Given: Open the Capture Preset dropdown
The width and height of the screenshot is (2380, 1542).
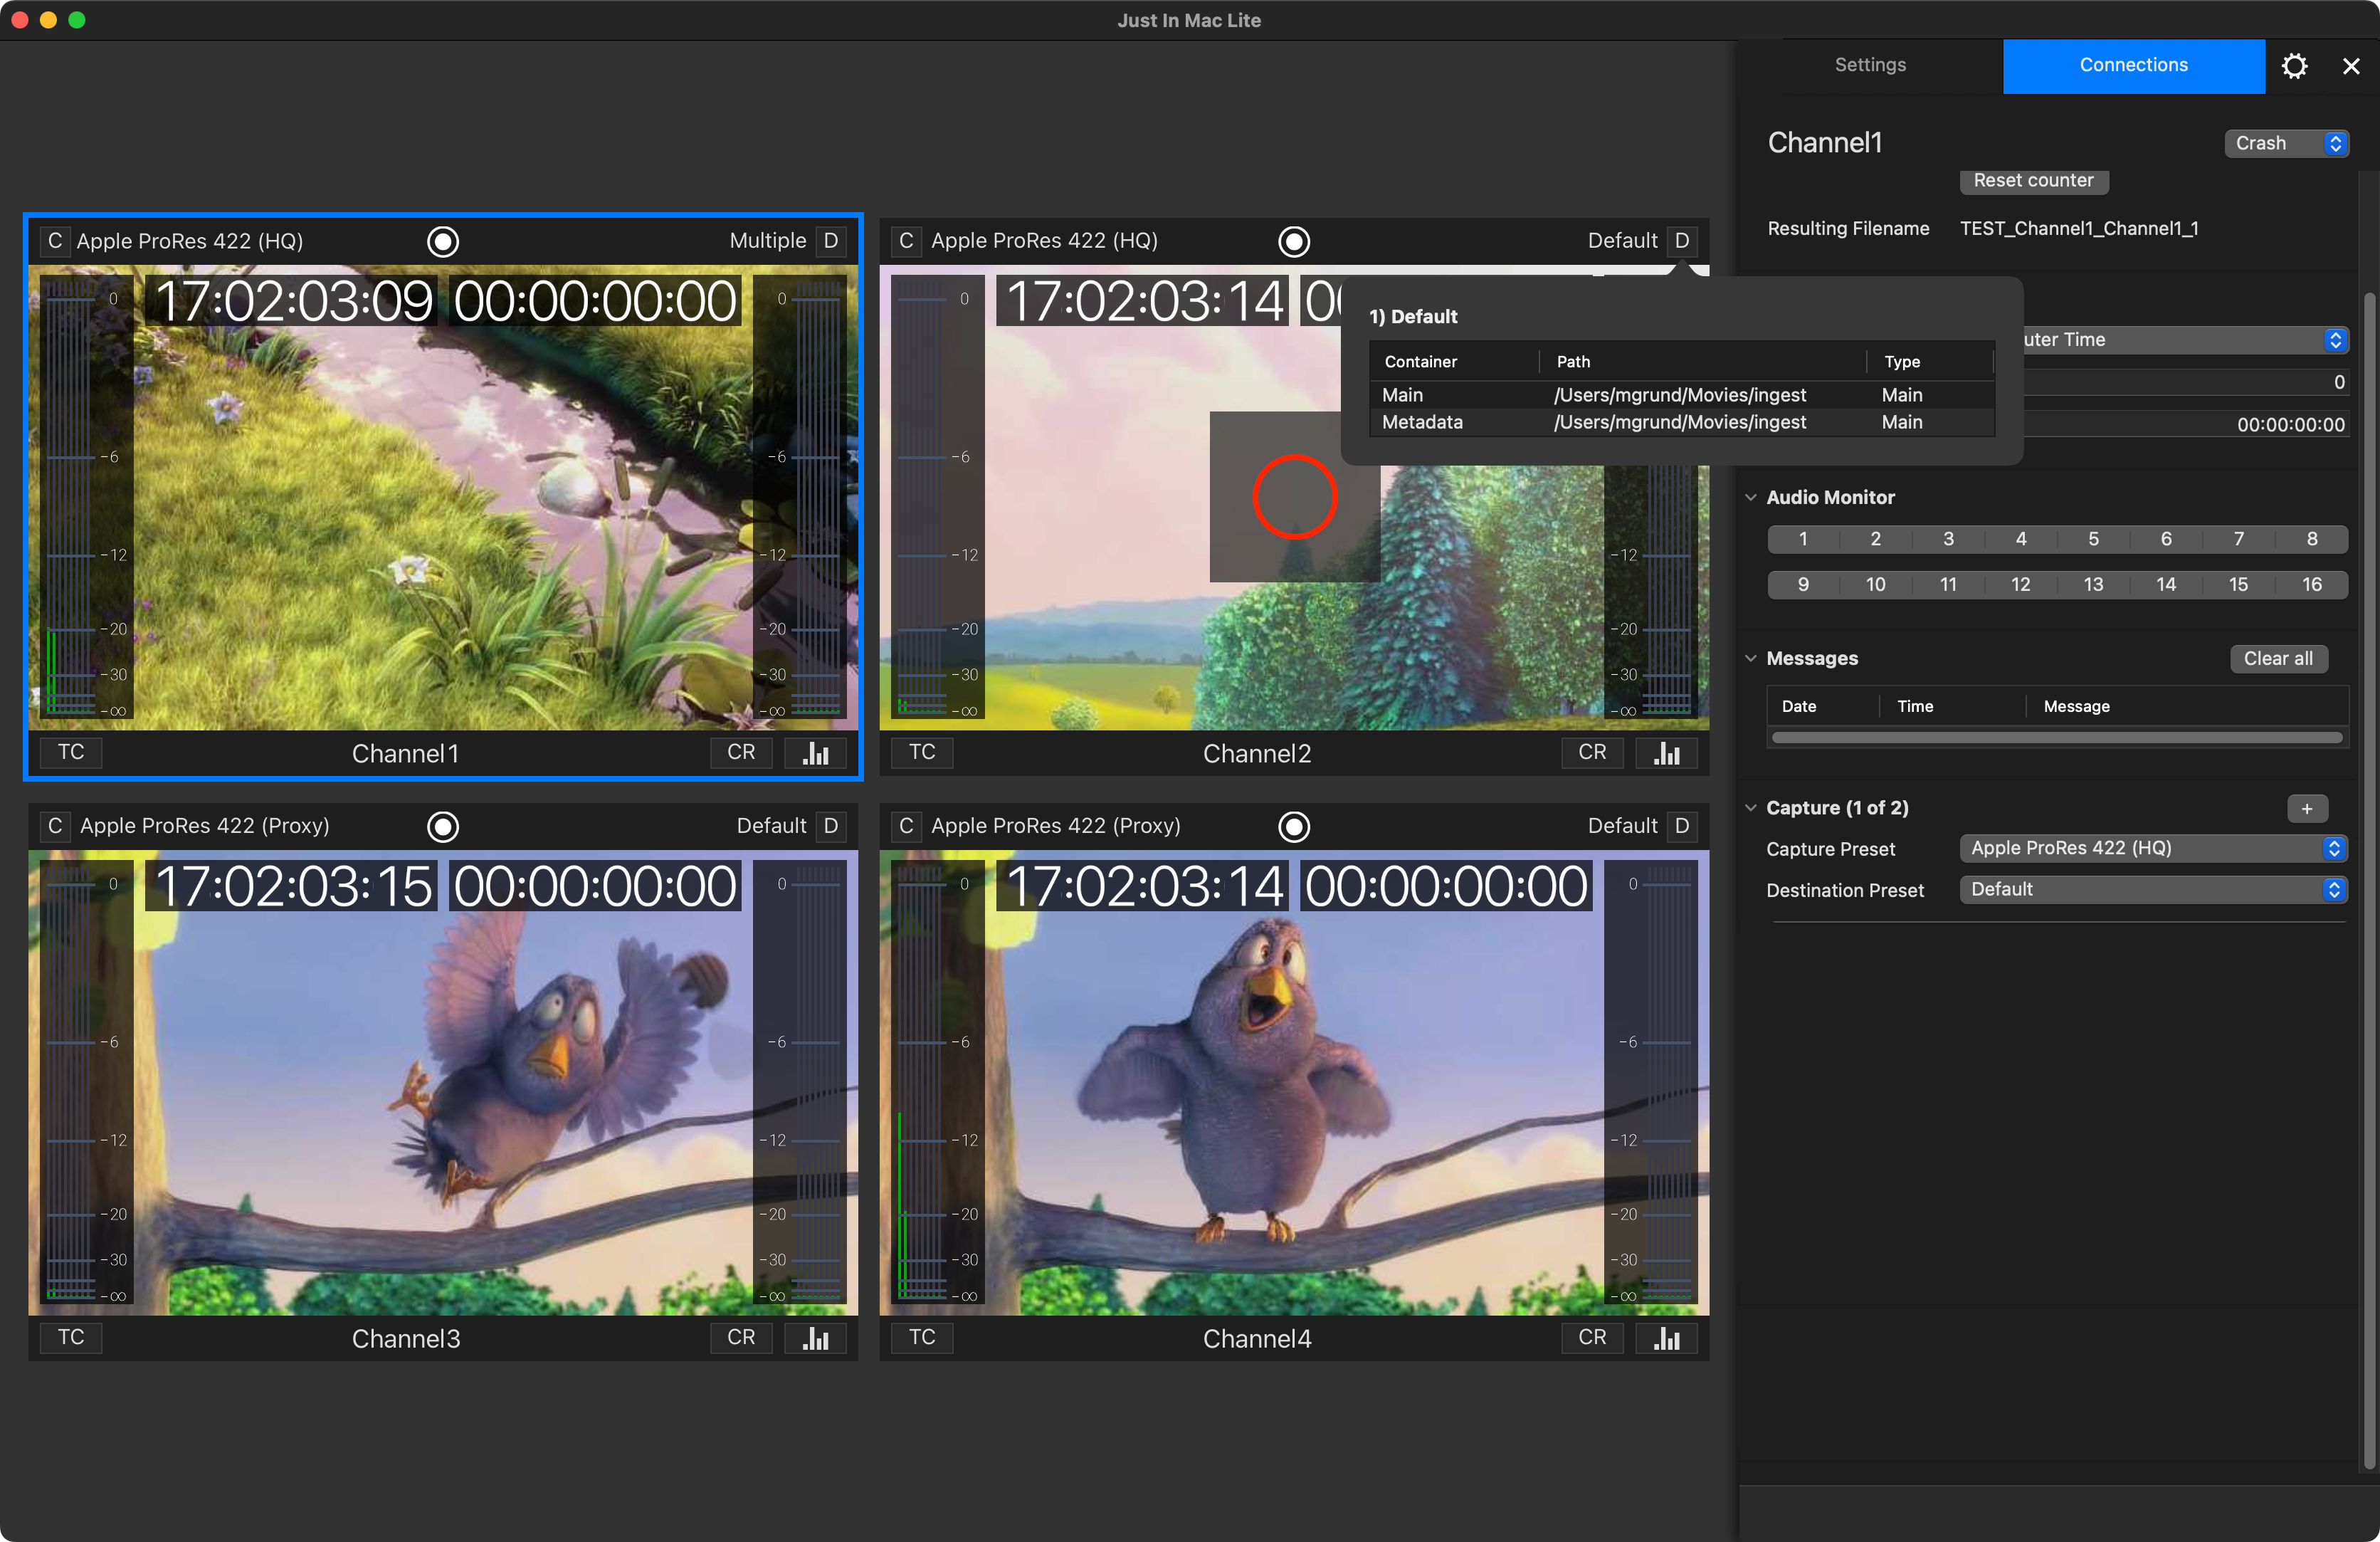Looking at the screenshot, I should point(2153,848).
